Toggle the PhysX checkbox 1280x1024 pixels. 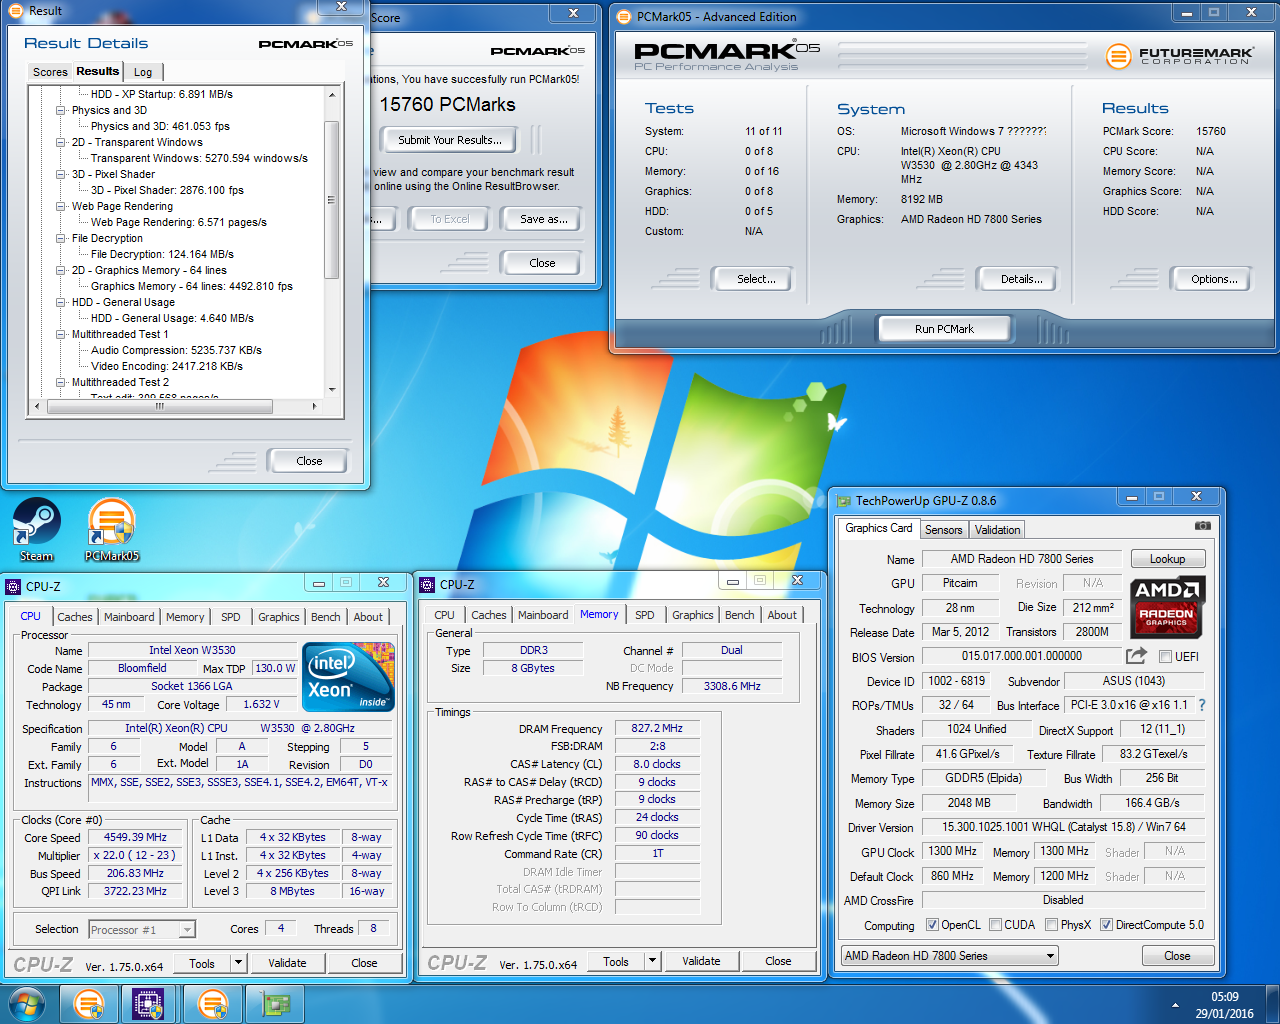coord(1051,925)
